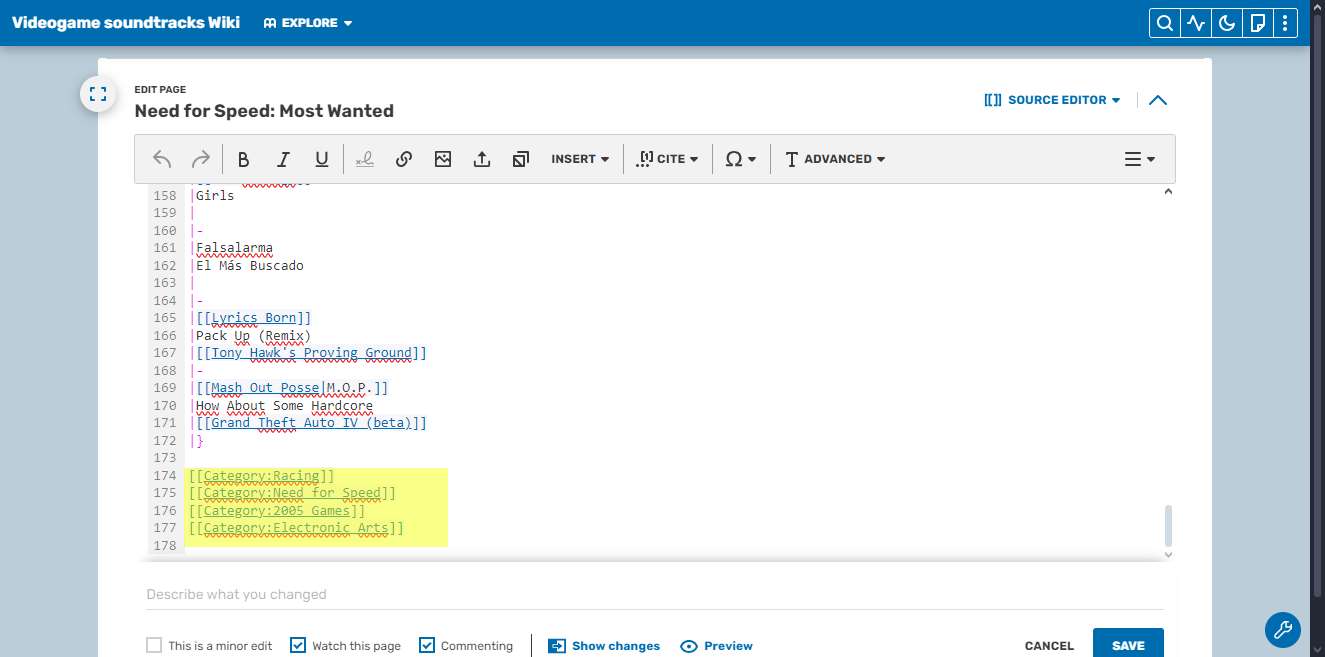Open special characters omega dropdown
The width and height of the screenshot is (1325, 657).
coord(741,159)
